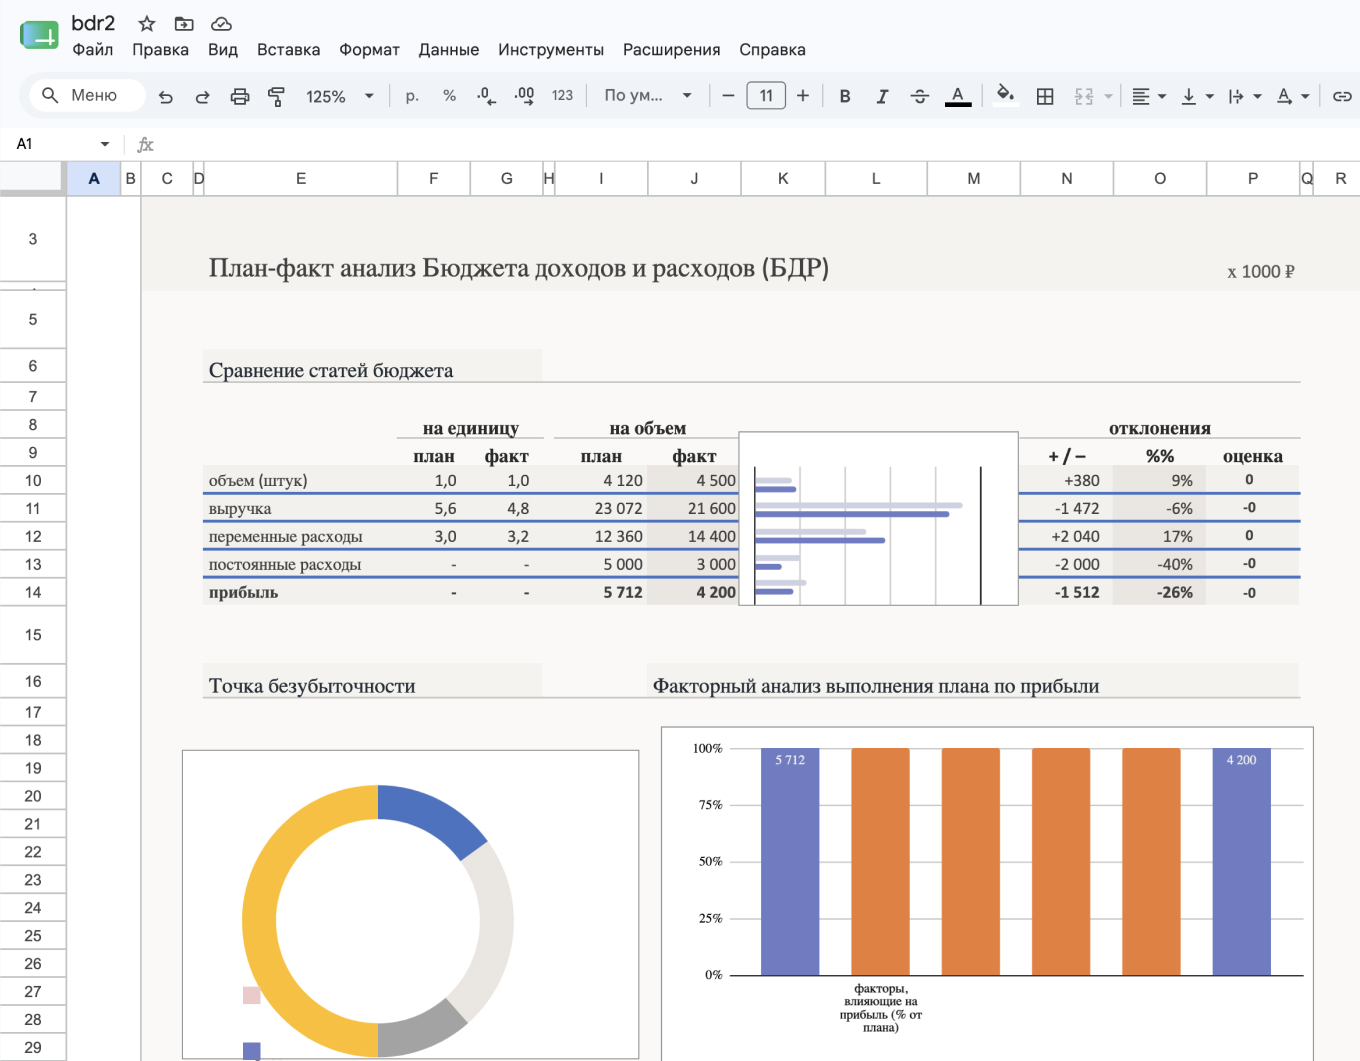Open the Вставка menu
Image resolution: width=1360 pixels, height=1061 pixels.
click(288, 50)
